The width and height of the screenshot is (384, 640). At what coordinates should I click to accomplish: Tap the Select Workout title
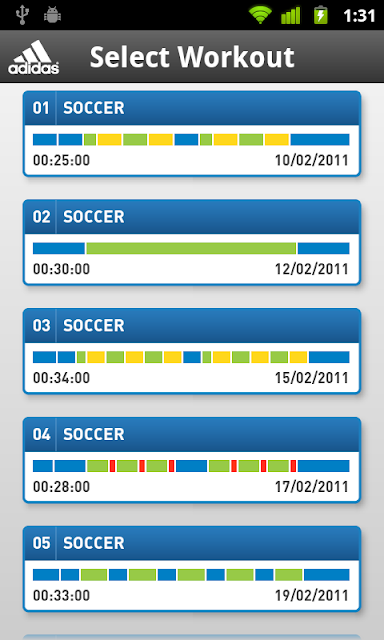click(x=192, y=57)
